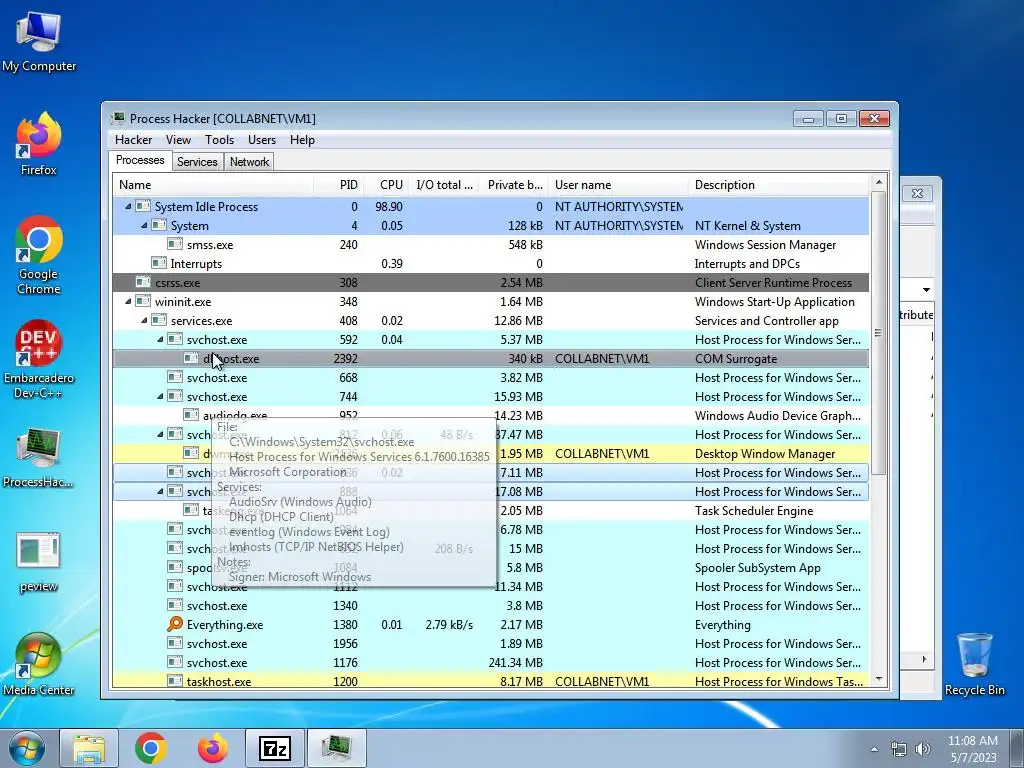Sort by the PID column header
The width and height of the screenshot is (1024, 768).
point(338,185)
